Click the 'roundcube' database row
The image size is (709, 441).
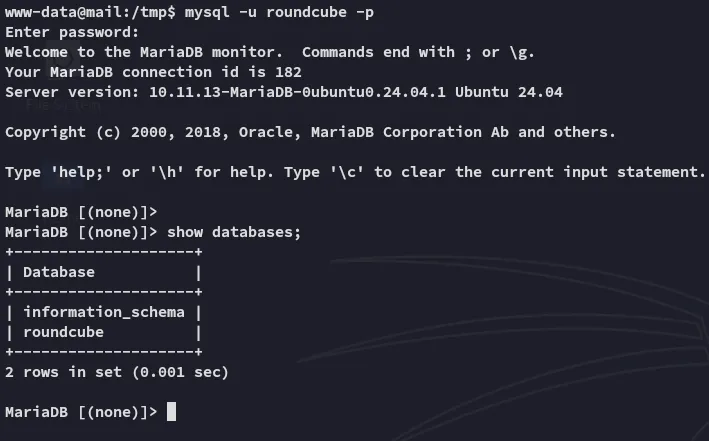64,332
